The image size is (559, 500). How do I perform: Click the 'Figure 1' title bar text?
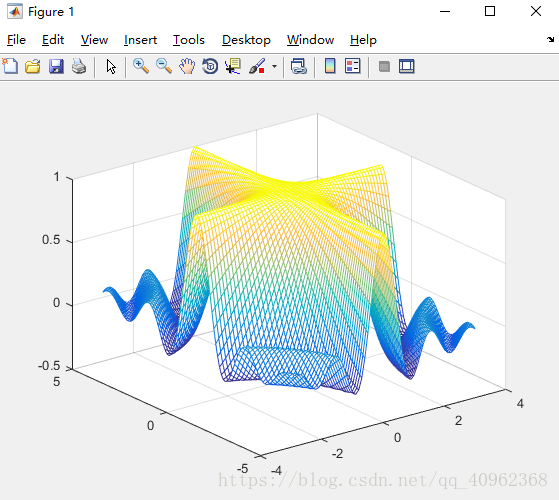(51, 12)
